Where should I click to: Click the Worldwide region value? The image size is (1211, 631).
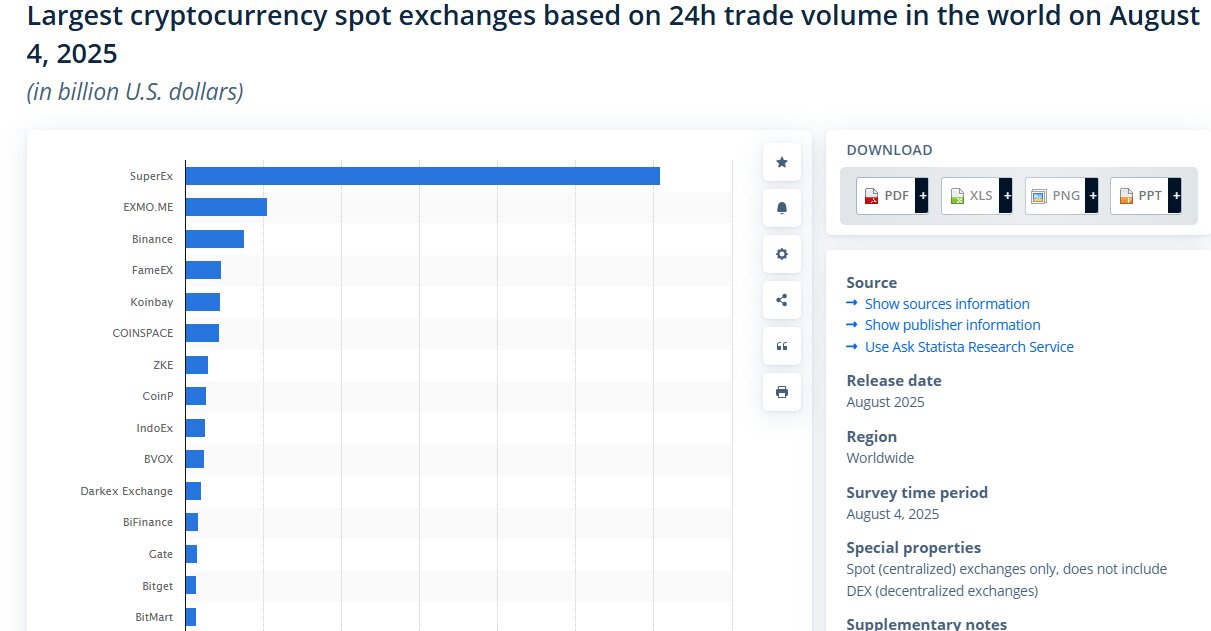(x=880, y=458)
